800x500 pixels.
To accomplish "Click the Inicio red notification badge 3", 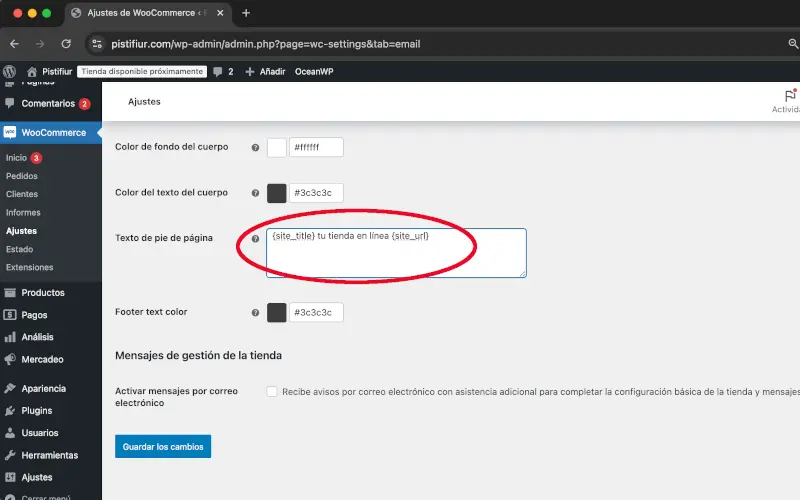I will 36,158.
